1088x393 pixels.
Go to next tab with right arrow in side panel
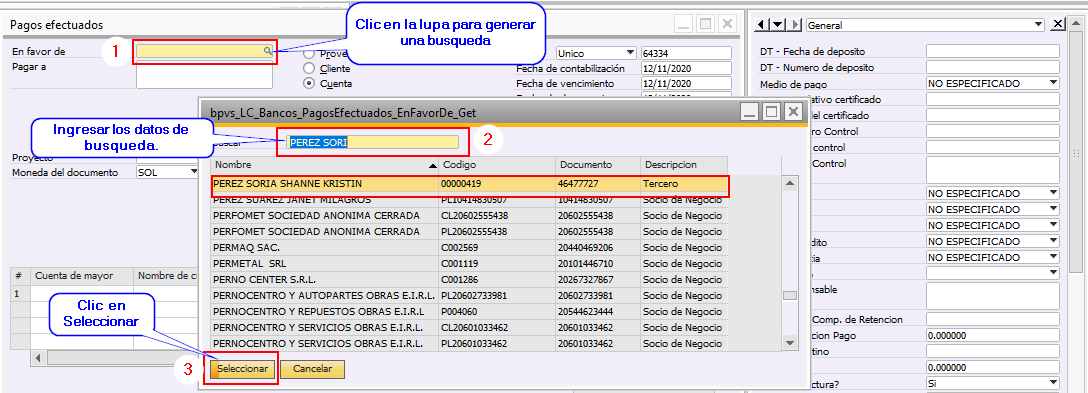(794, 25)
